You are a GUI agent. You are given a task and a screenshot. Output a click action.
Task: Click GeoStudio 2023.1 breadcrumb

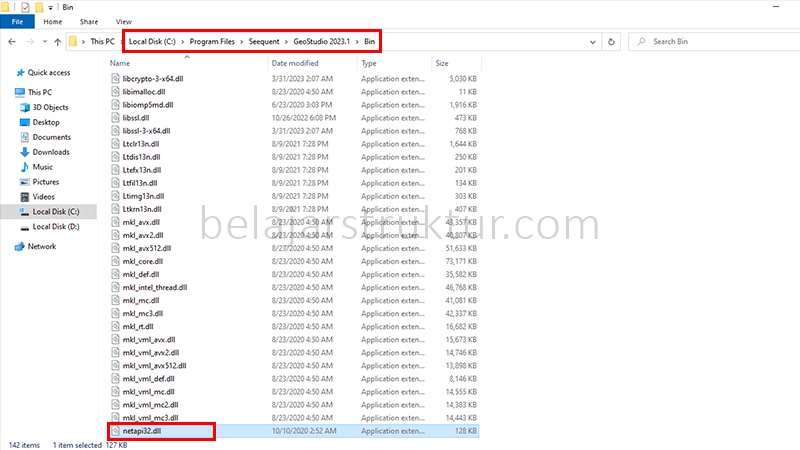(x=321, y=41)
